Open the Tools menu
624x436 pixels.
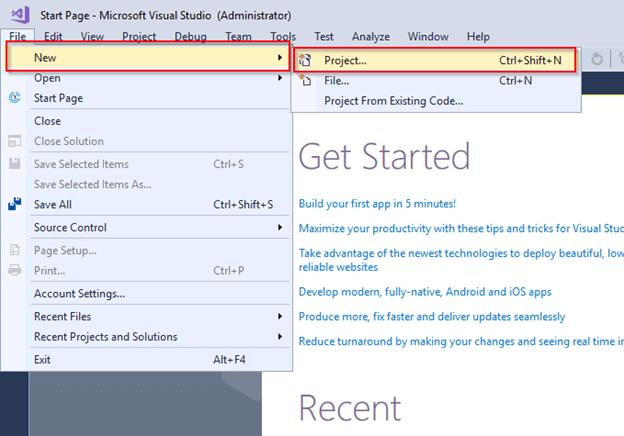tap(283, 37)
